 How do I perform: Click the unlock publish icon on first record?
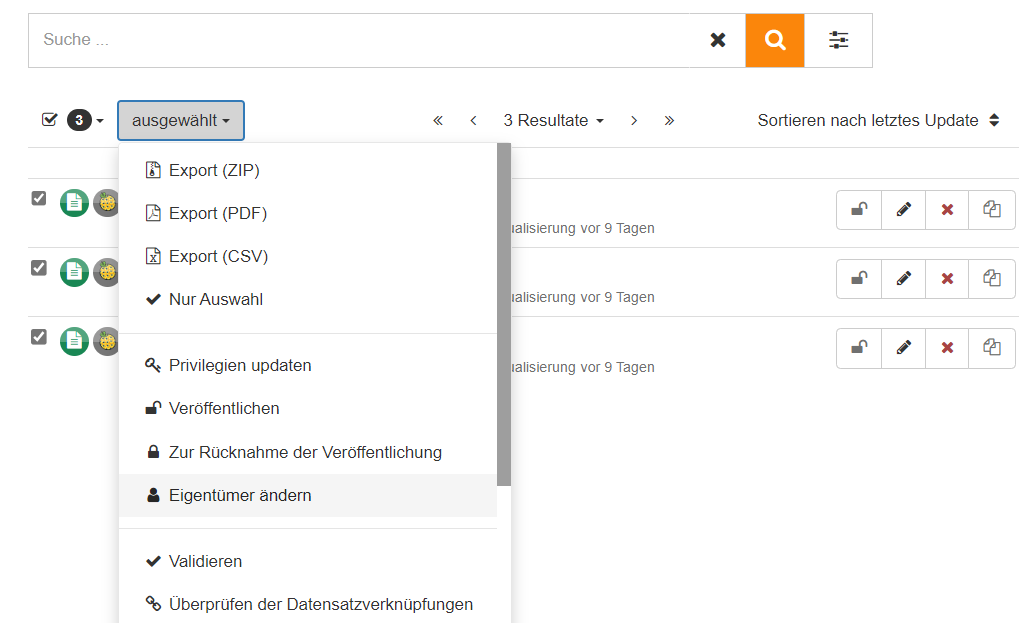coord(858,210)
